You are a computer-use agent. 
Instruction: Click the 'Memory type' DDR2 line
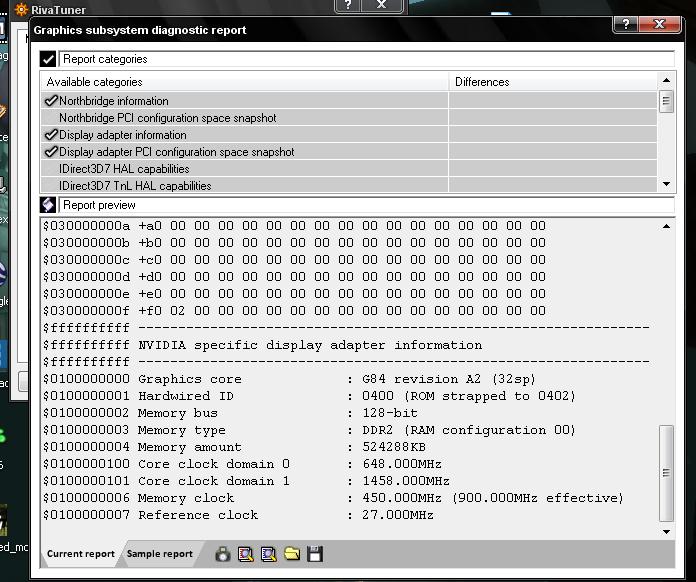[x=309, y=430]
